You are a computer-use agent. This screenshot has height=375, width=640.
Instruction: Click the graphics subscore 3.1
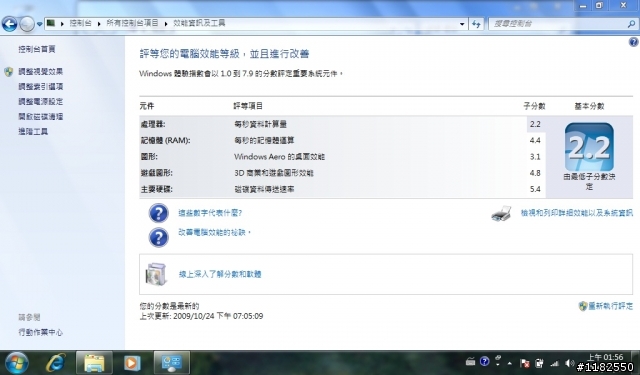pyautogui.click(x=535, y=157)
